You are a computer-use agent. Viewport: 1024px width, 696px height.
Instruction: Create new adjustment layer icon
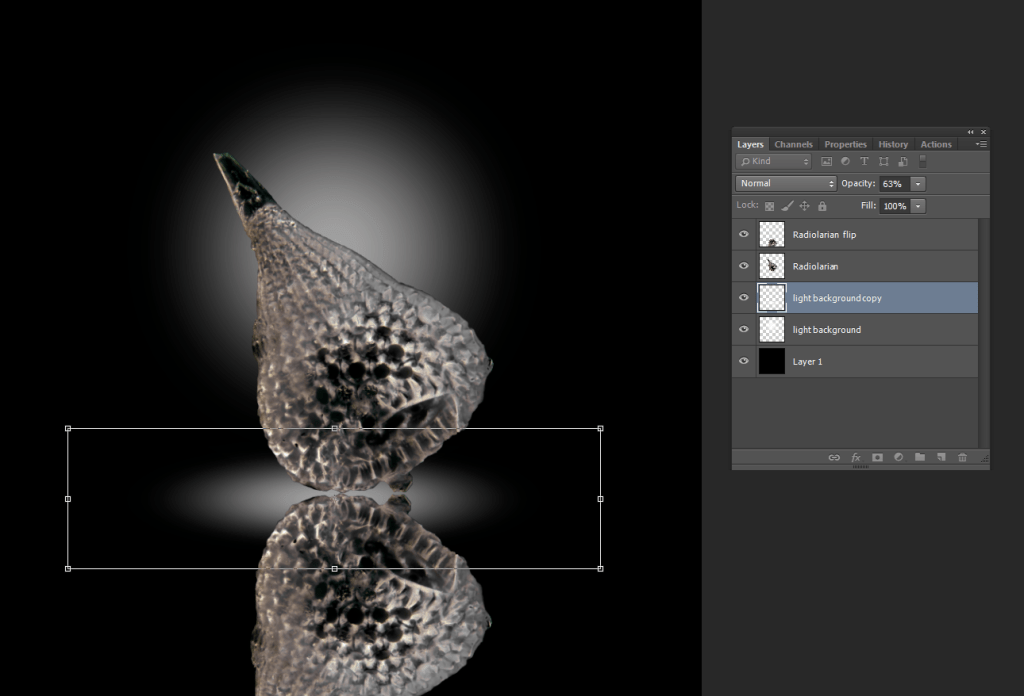point(898,458)
